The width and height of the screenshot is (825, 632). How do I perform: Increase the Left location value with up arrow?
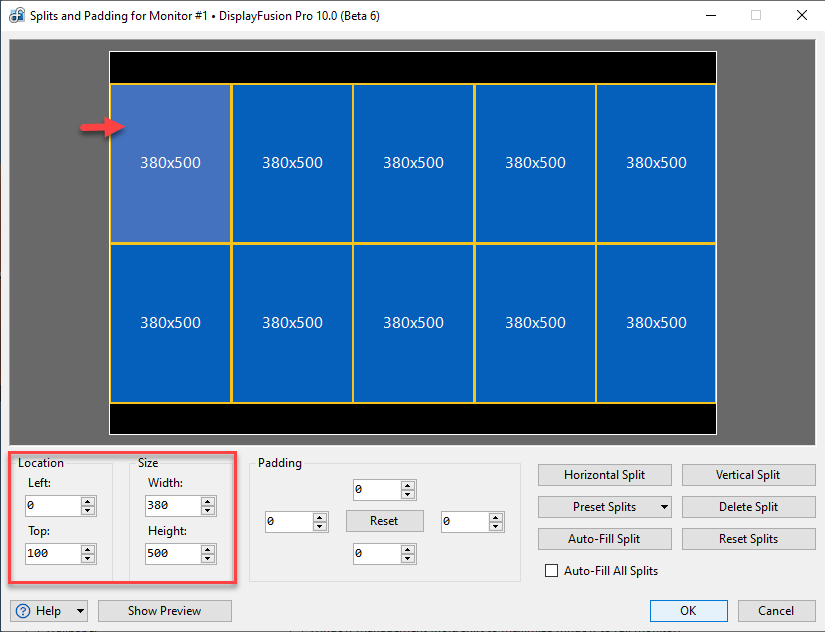(x=88, y=501)
